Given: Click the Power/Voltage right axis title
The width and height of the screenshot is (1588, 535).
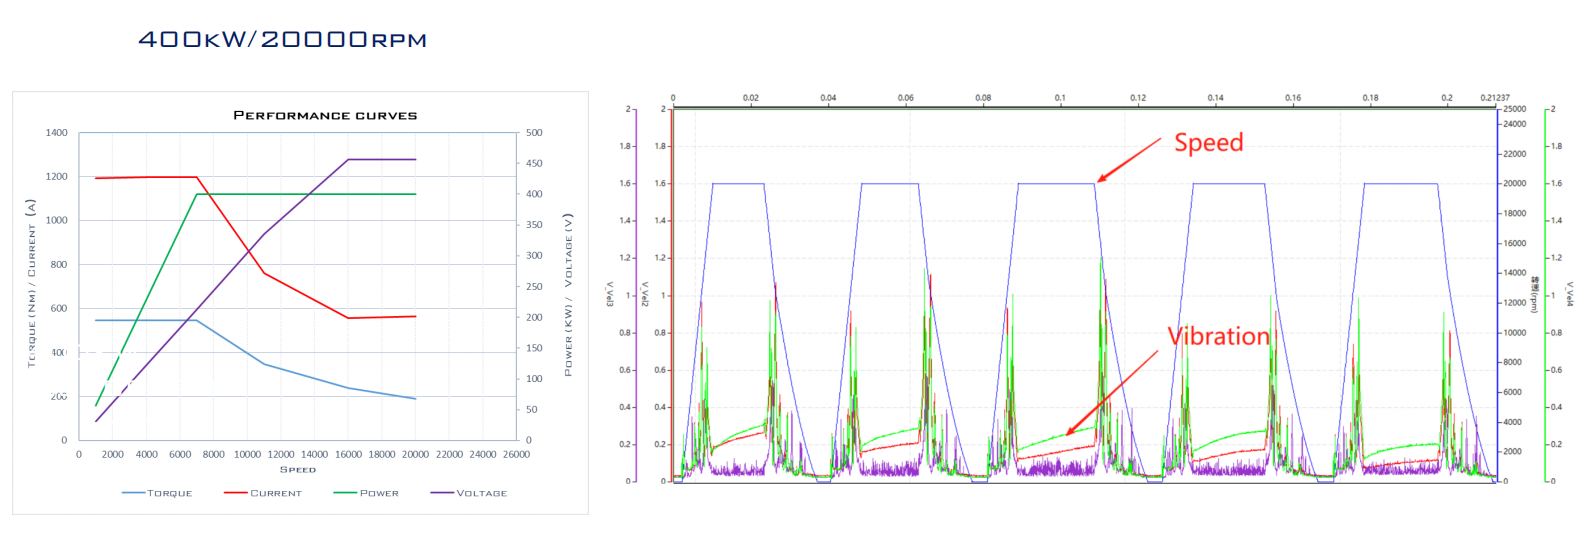Looking at the screenshot, I should (x=568, y=295).
